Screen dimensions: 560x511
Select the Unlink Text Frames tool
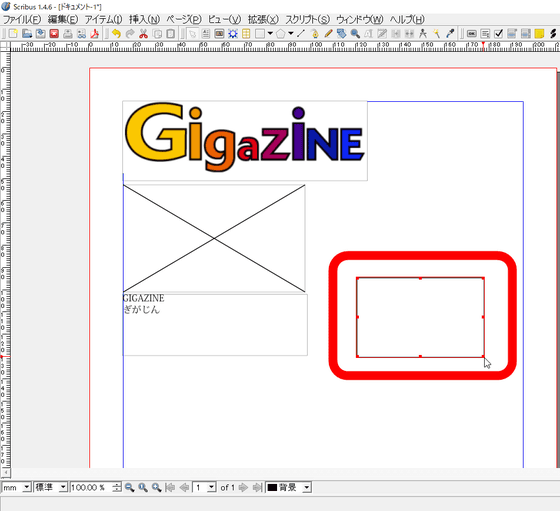coord(409,34)
